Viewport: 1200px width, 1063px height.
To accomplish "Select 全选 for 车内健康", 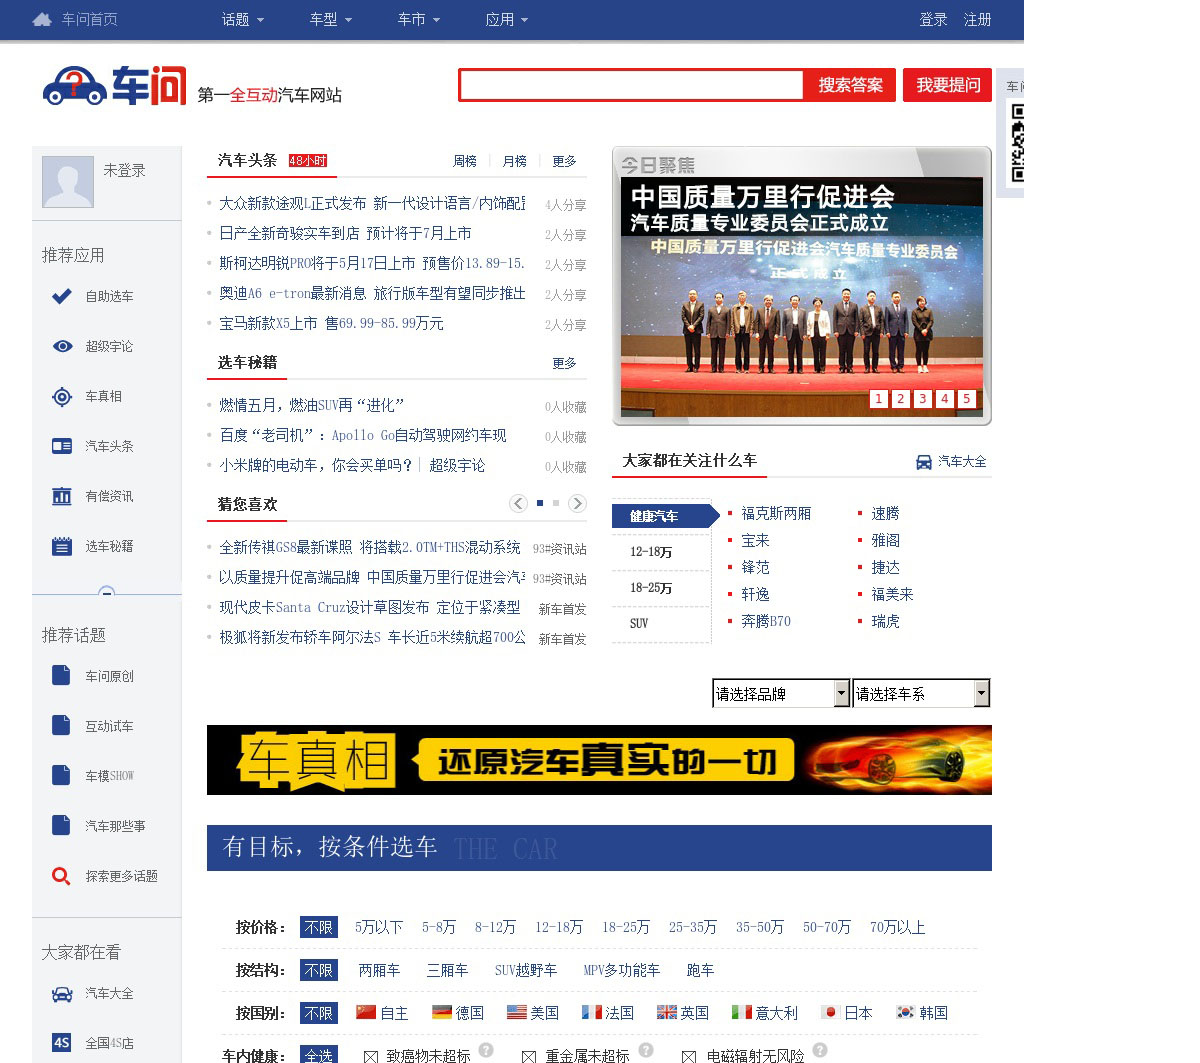I will click(319, 1055).
